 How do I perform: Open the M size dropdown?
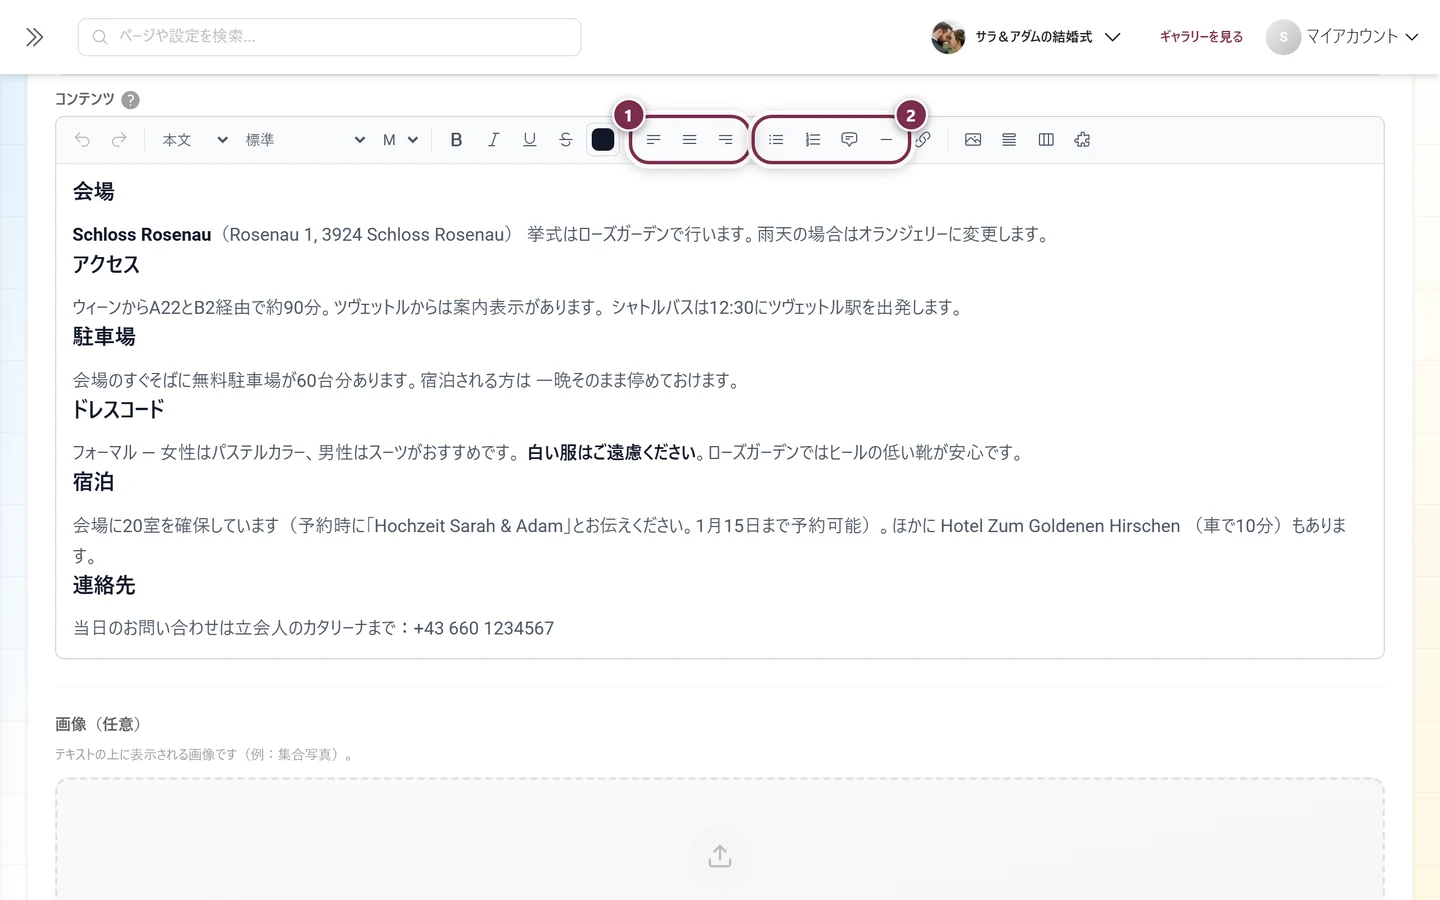(400, 140)
